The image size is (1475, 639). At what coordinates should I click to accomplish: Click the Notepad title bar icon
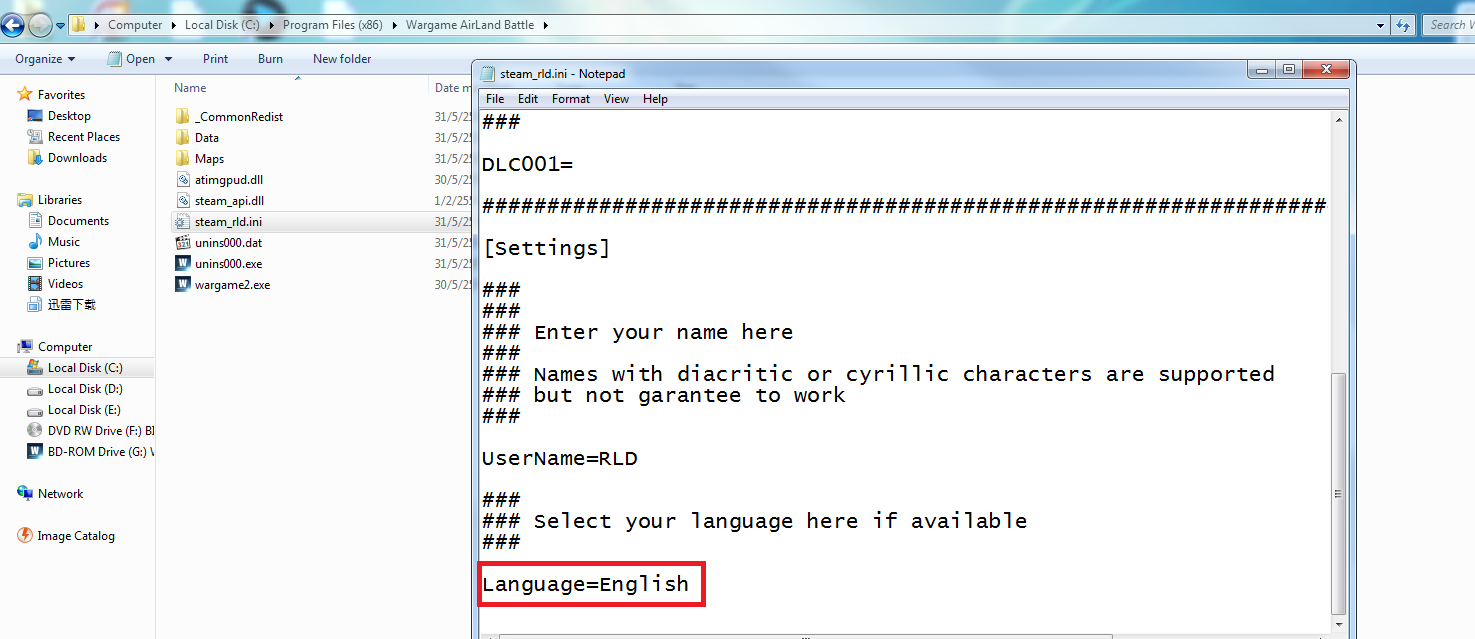[488, 74]
